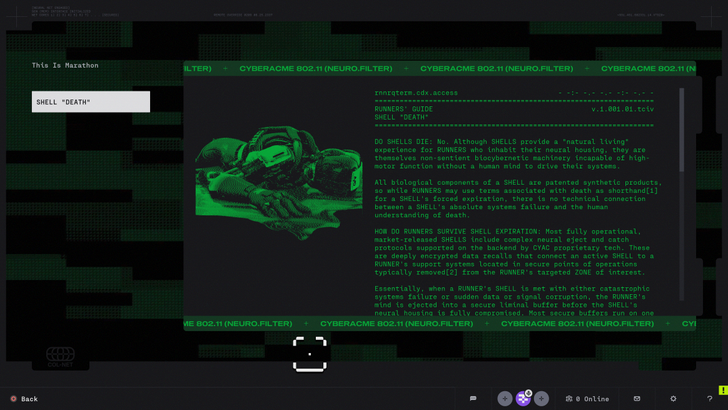
Task: Go back using the Back button
Action: (24, 398)
